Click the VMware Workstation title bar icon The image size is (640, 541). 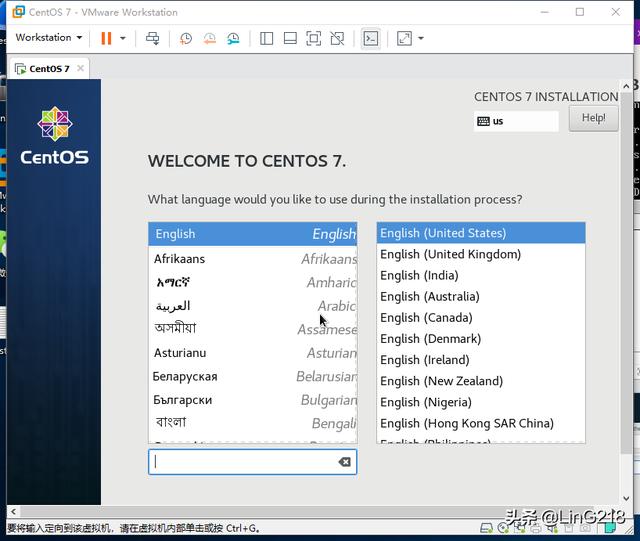[x=18, y=12]
